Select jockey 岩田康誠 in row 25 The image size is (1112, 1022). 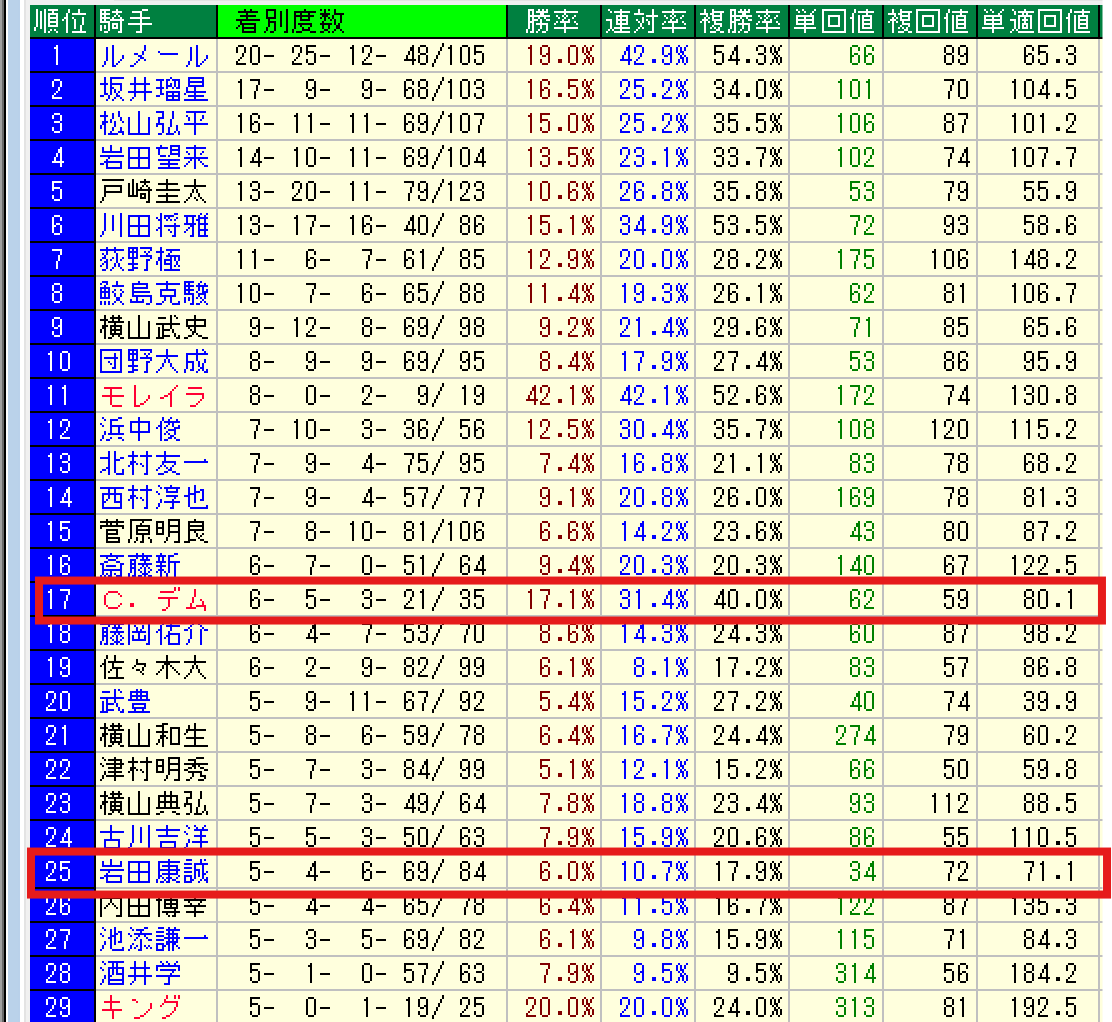154,872
